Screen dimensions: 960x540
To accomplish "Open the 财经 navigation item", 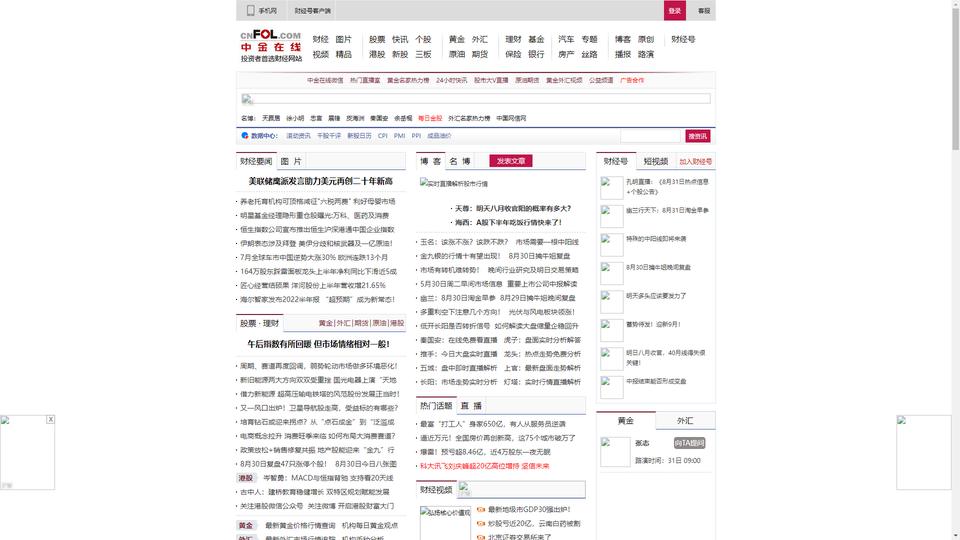I will coord(321,39).
